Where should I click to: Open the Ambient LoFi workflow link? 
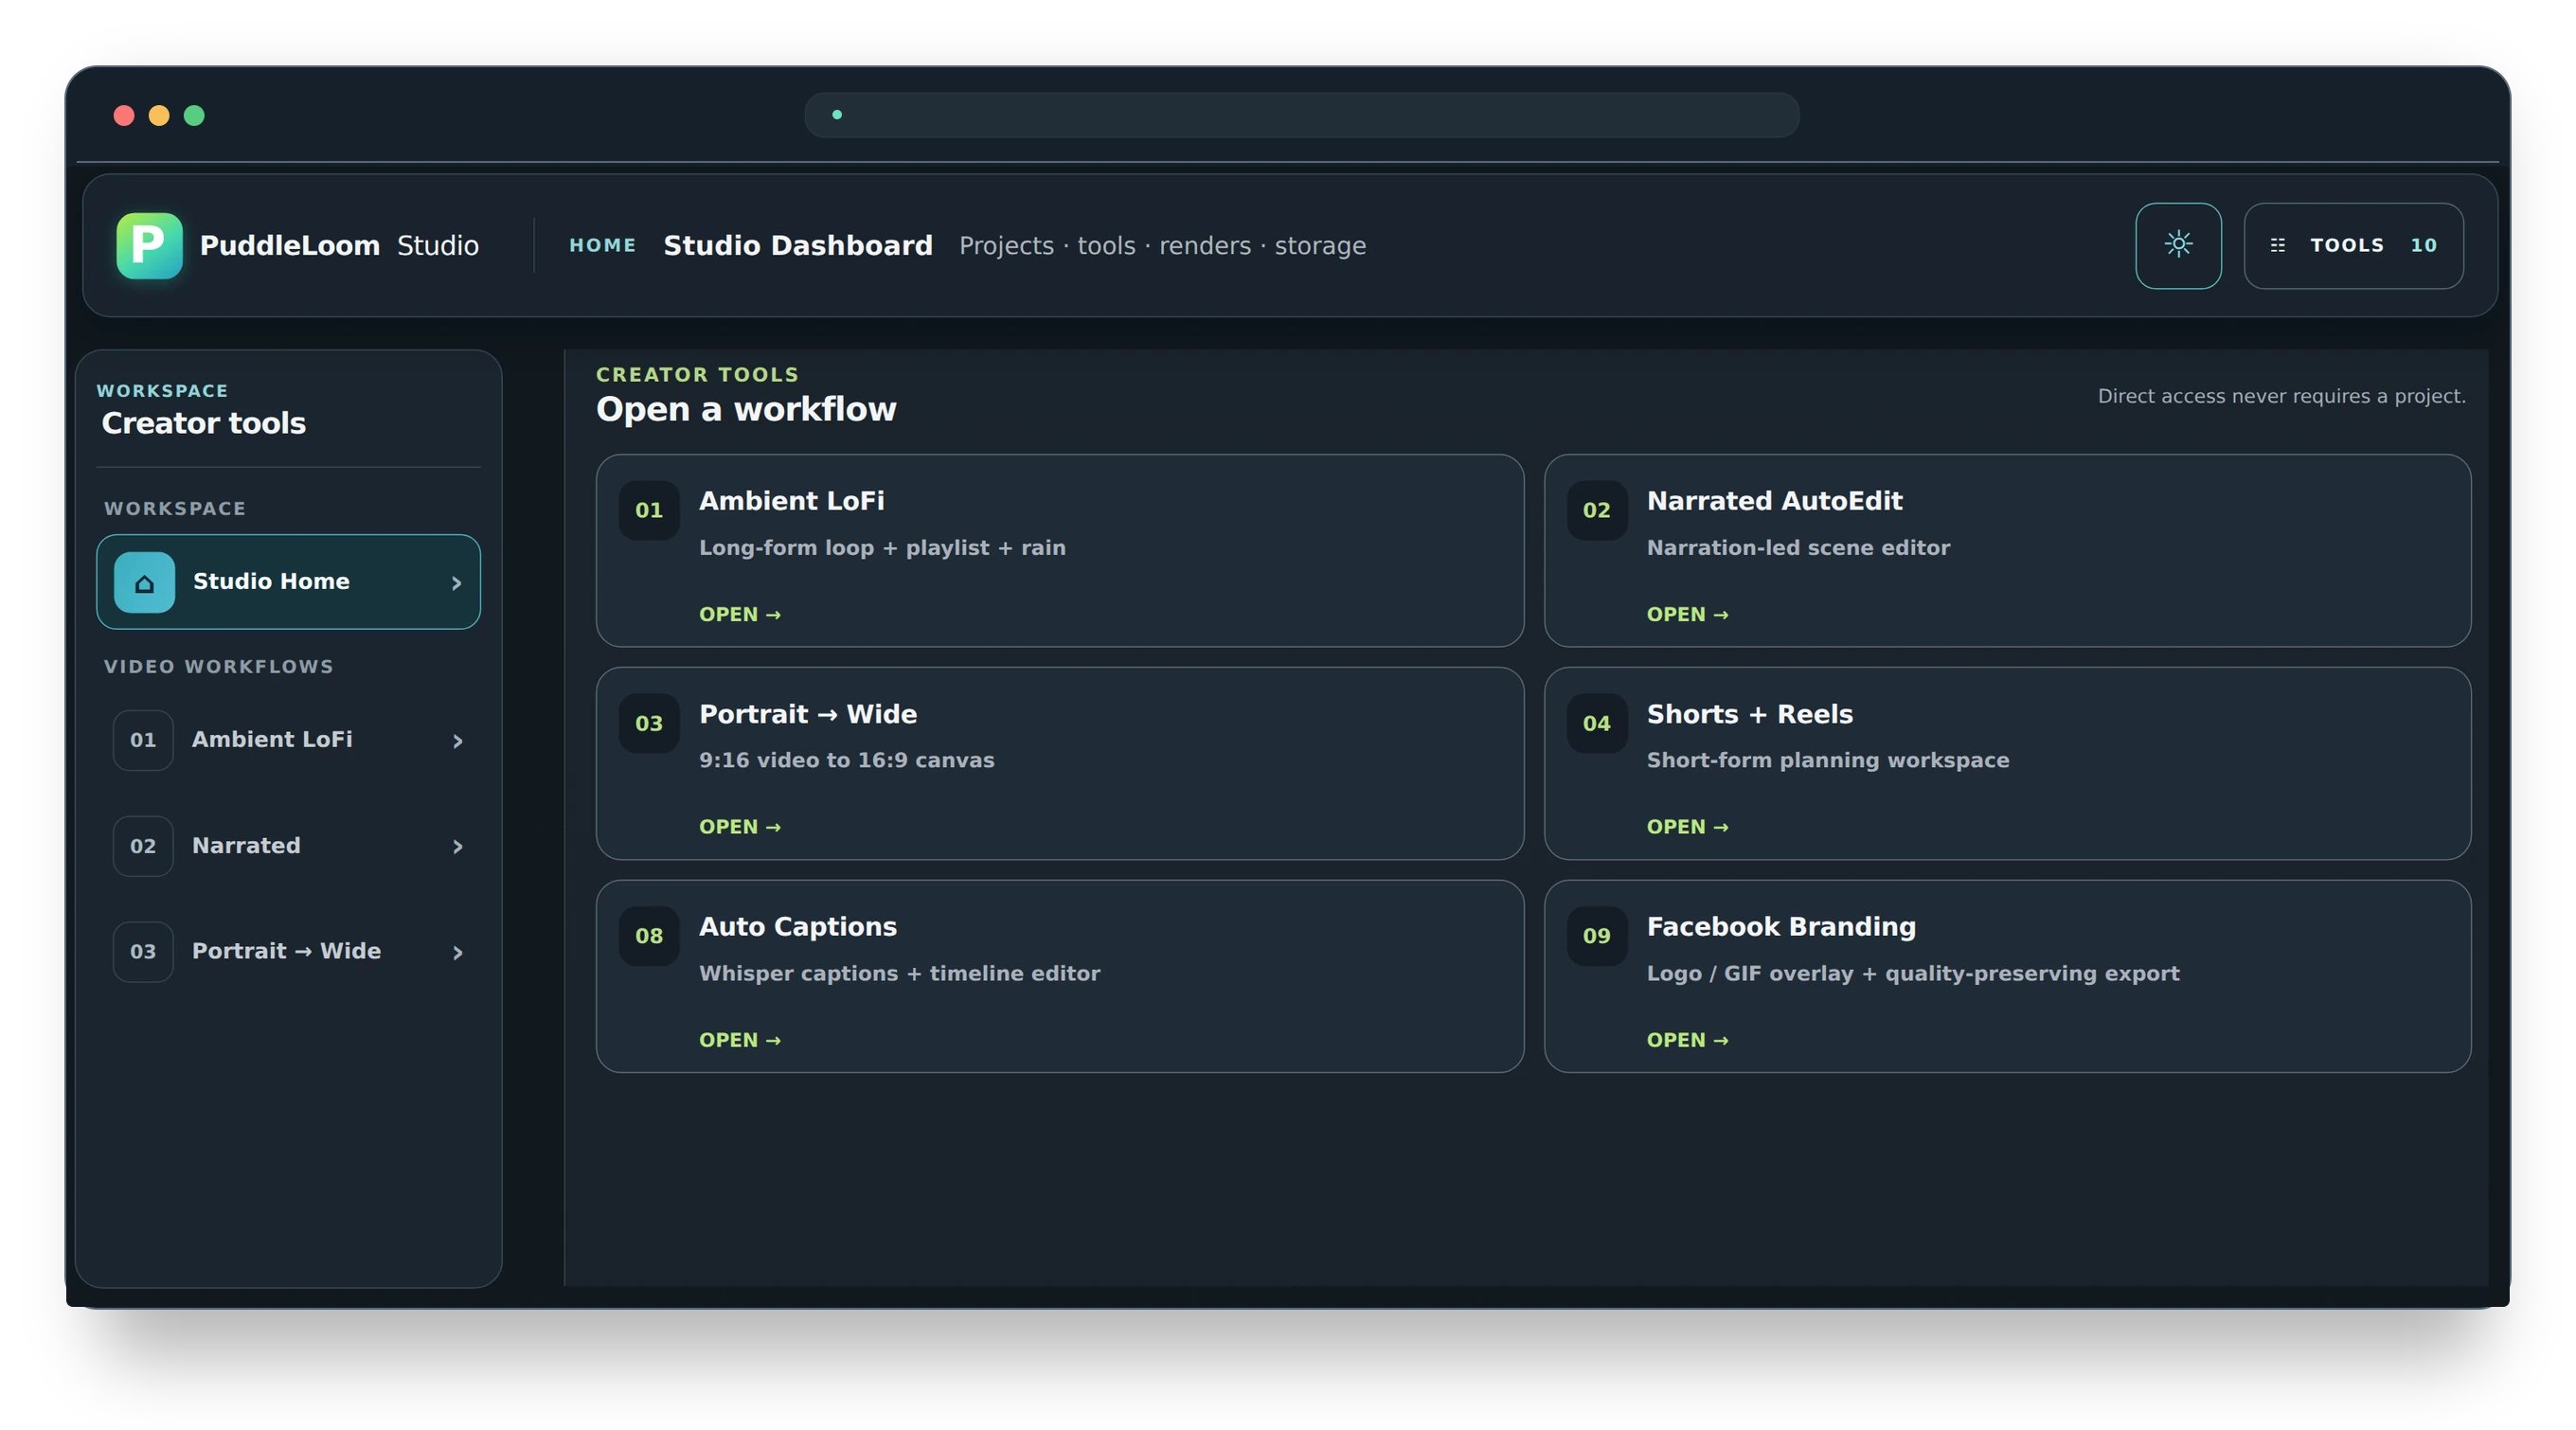pos(740,614)
